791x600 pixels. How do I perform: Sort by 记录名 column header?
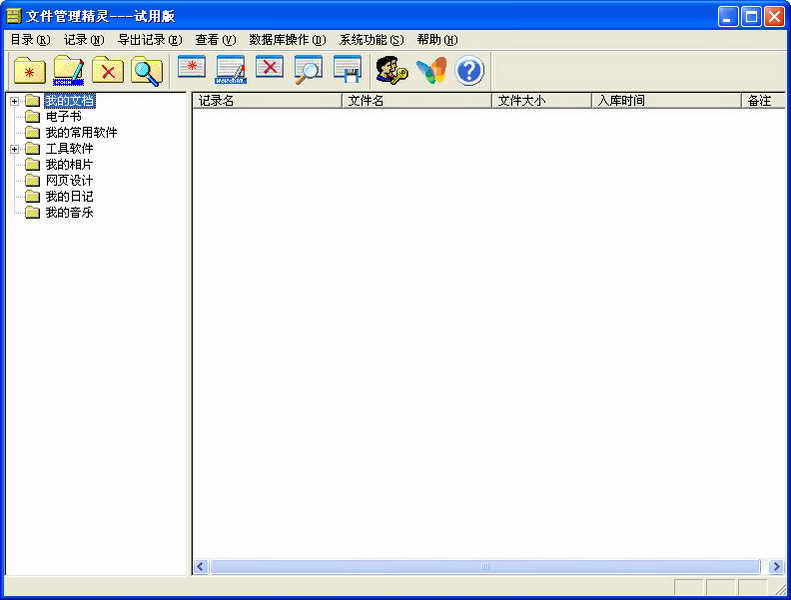point(267,101)
